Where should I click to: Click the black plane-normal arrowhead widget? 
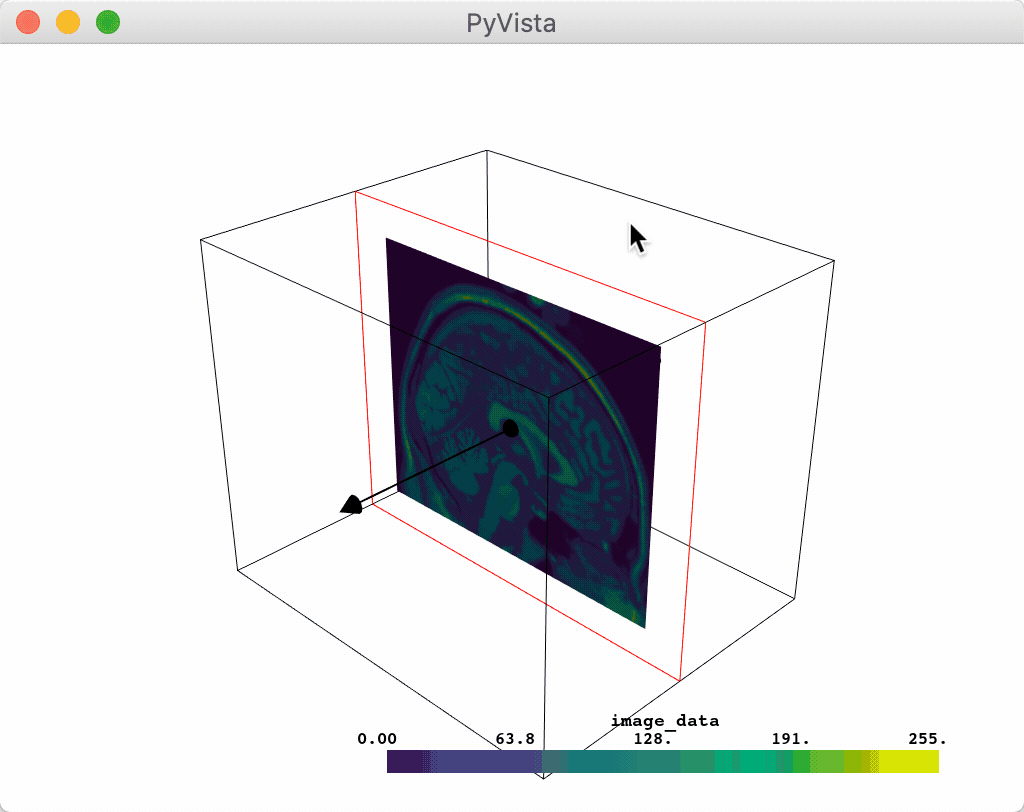tap(352, 504)
